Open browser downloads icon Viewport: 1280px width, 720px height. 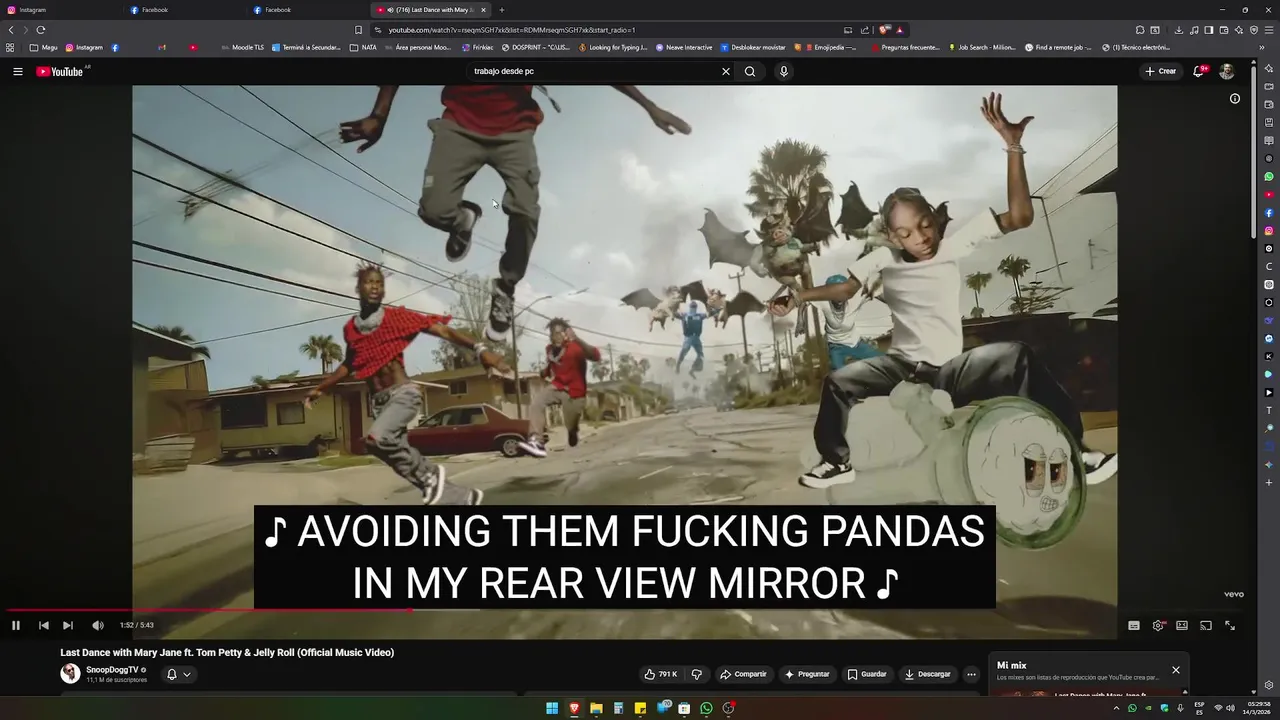click(x=1179, y=30)
